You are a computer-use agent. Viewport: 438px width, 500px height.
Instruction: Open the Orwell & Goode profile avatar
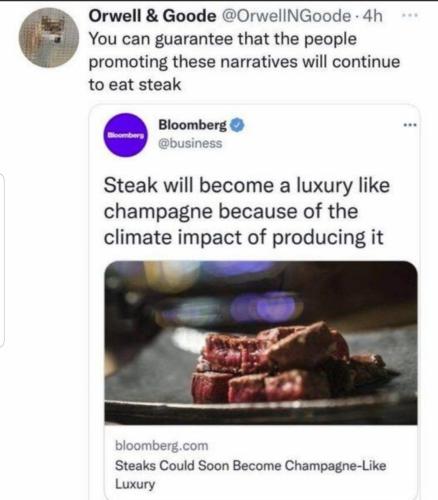(49, 38)
